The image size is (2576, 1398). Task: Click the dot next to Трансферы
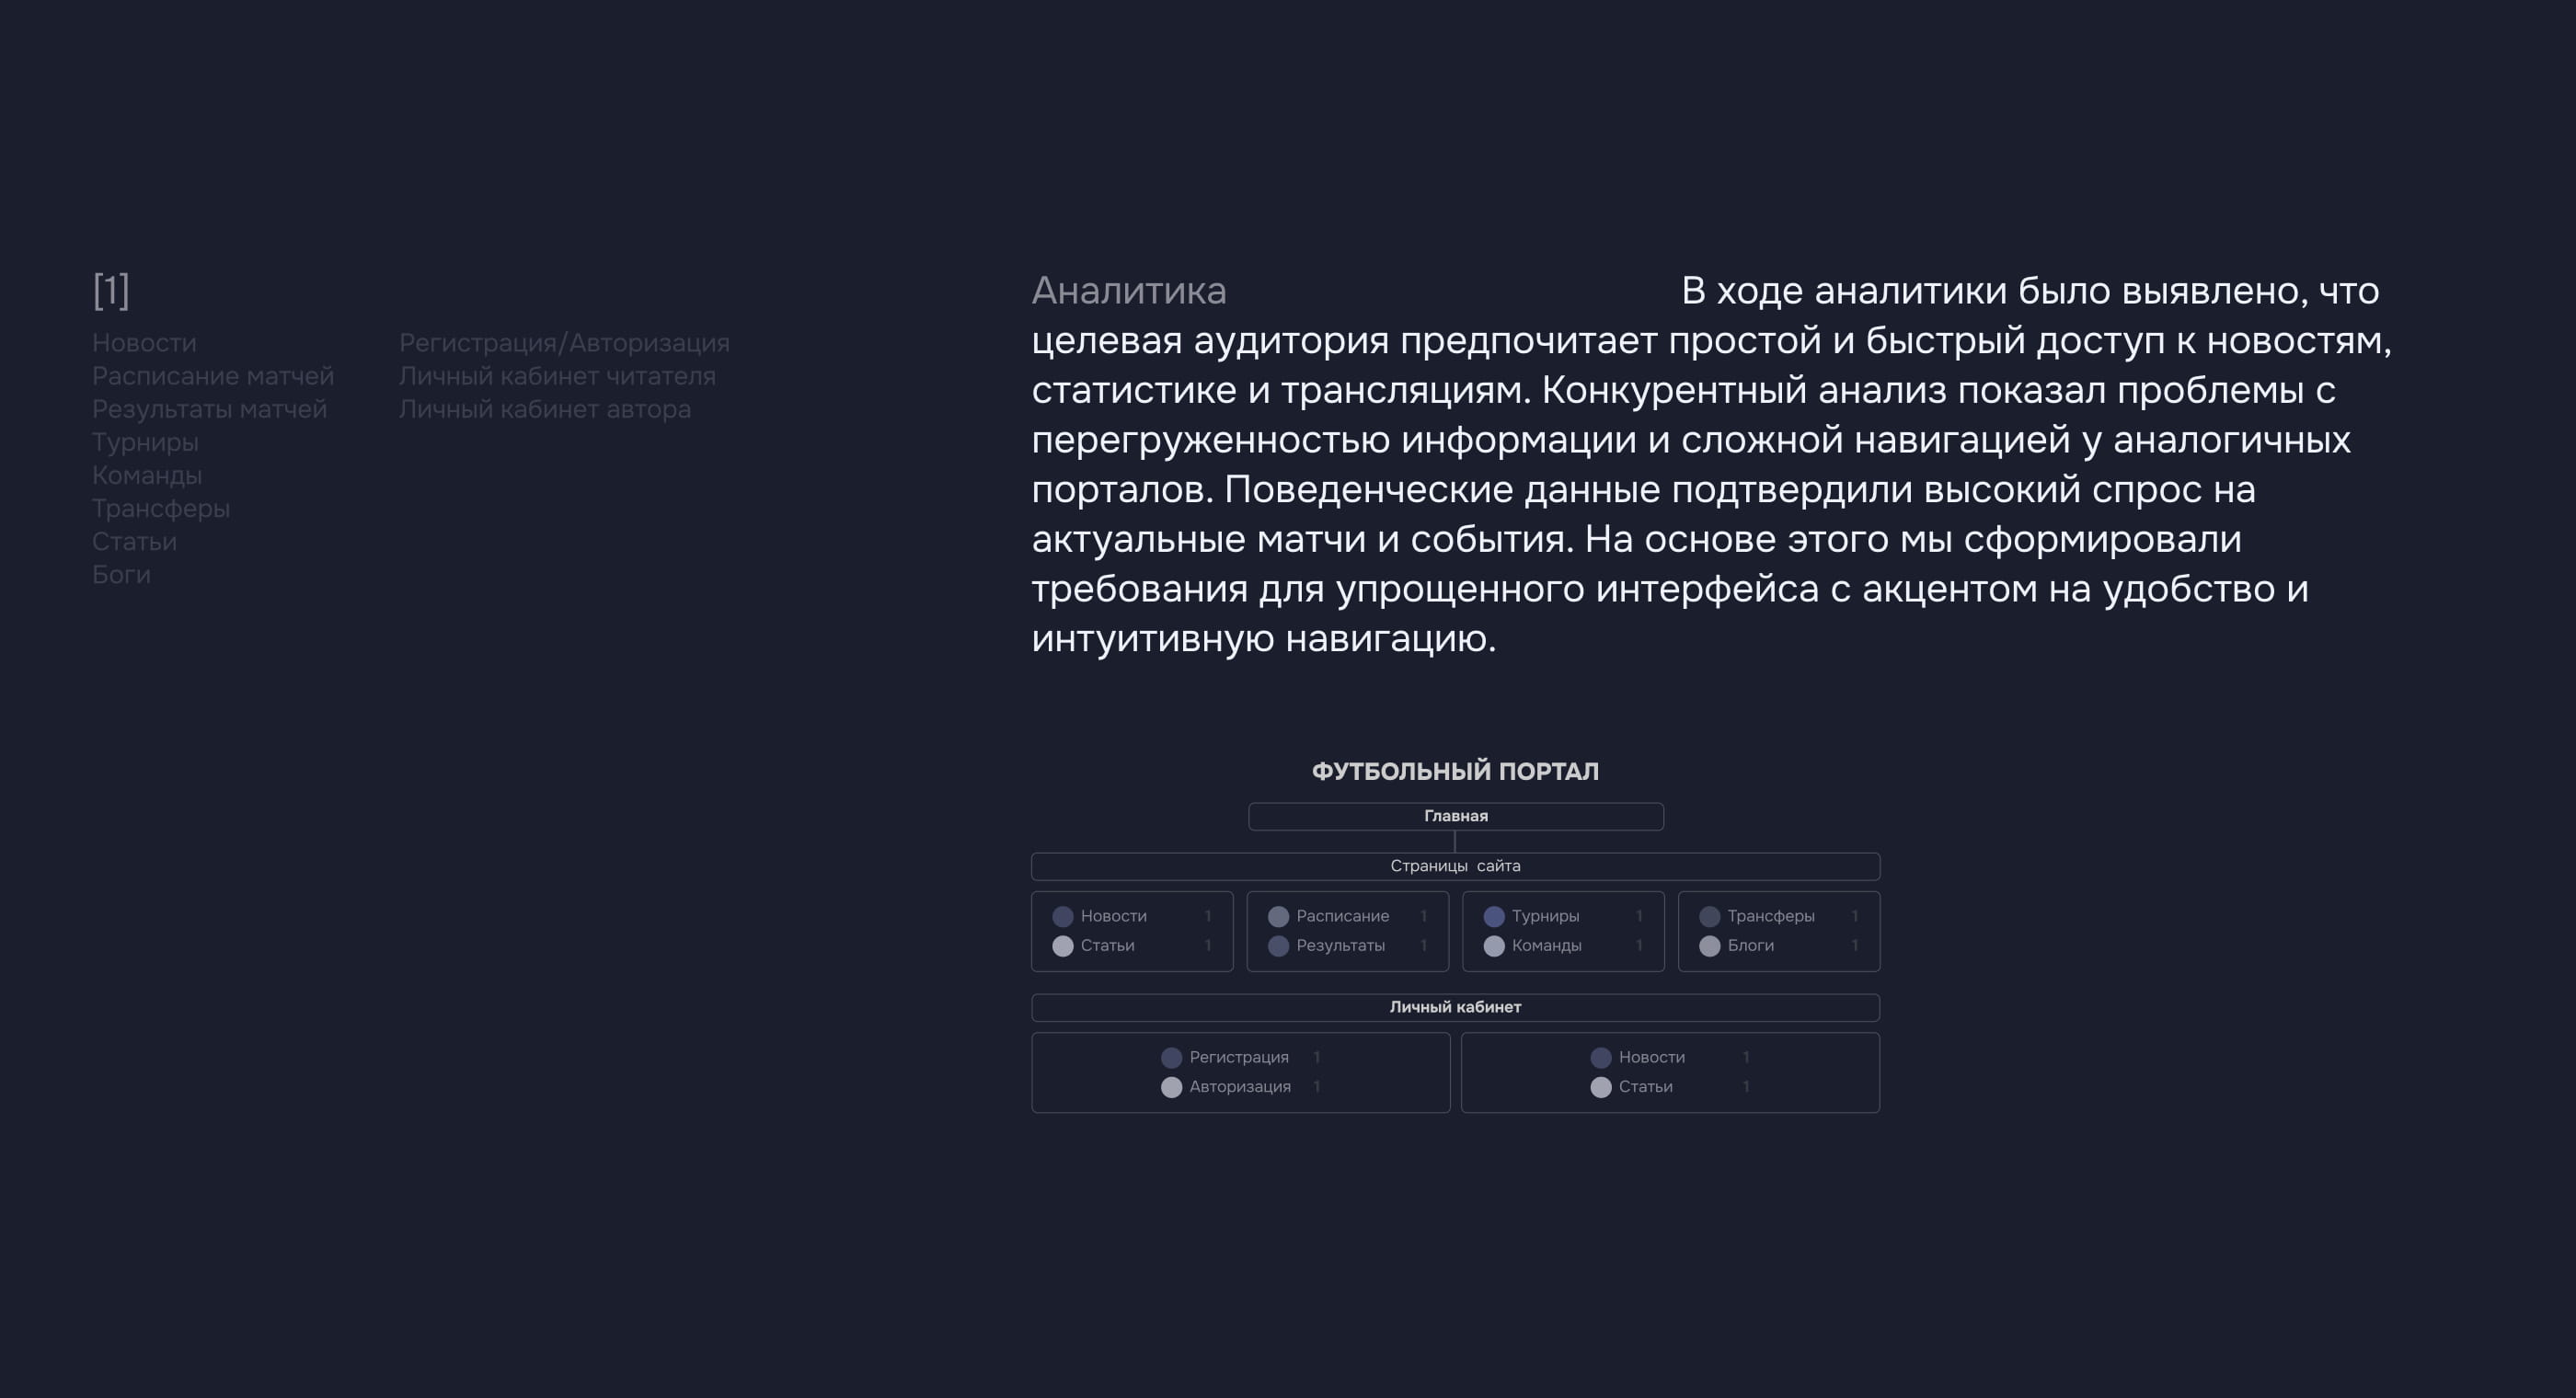1710,916
